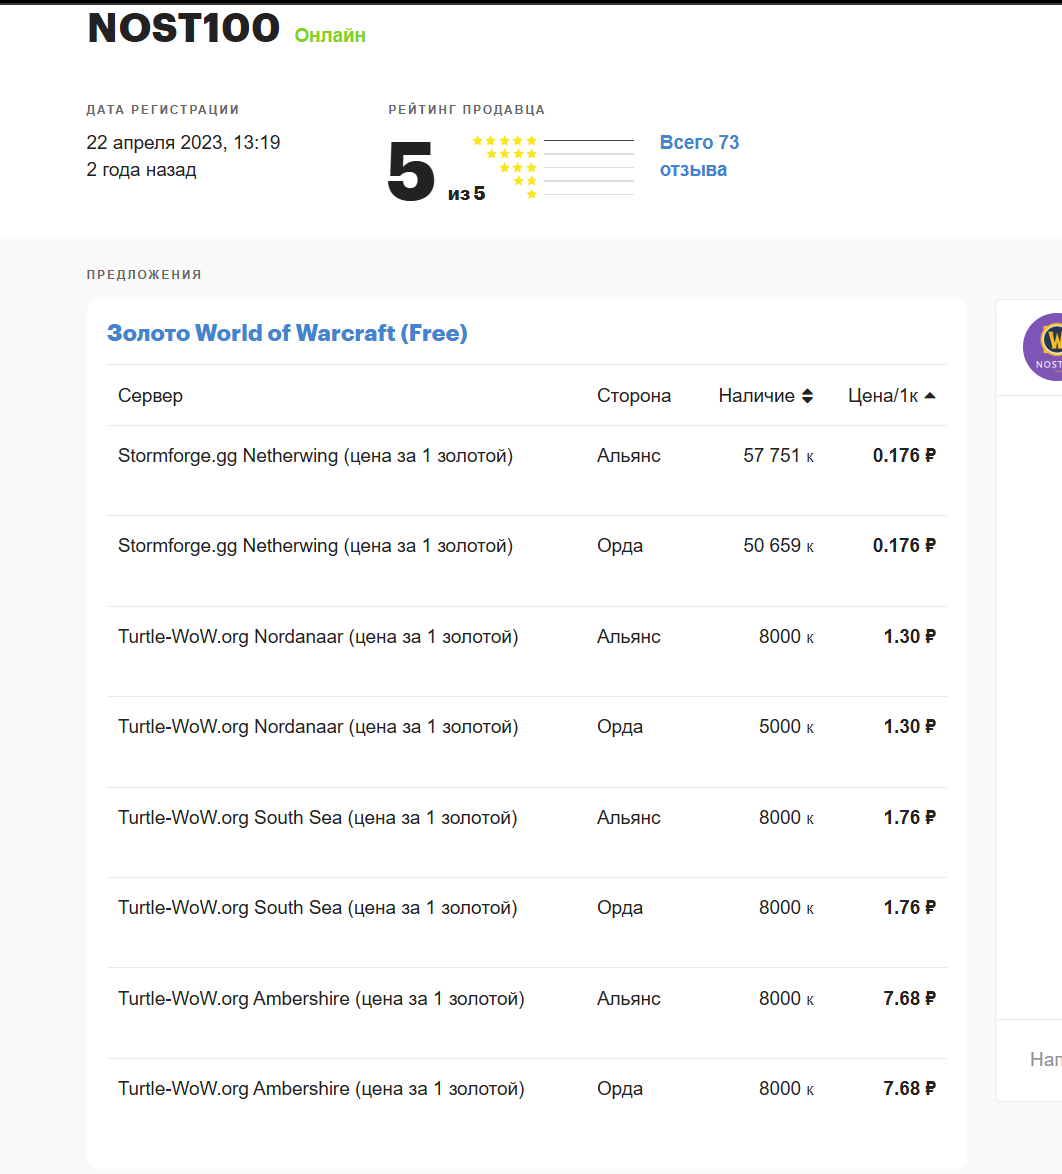Click the Nordanaar Орда 1.30 ₽ price
The image size is (1062, 1174).
click(909, 726)
